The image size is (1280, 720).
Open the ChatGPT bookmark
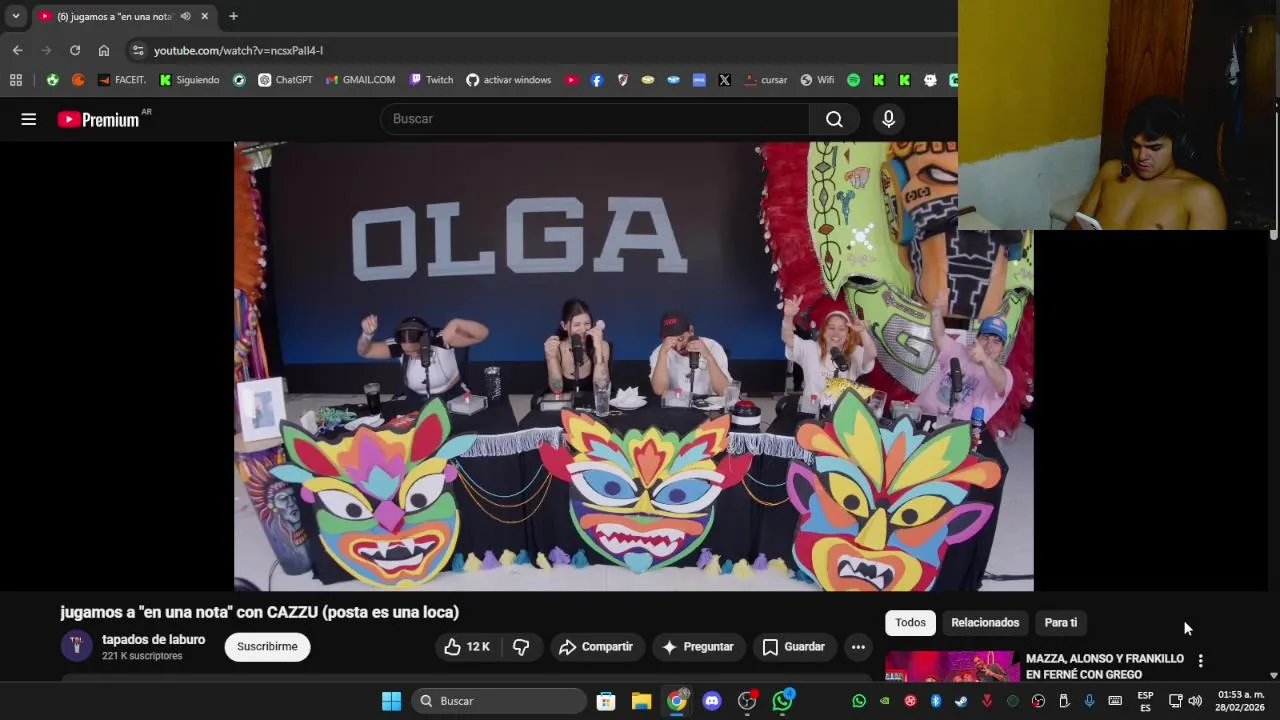pyautogui.click(x=285, y=80)
